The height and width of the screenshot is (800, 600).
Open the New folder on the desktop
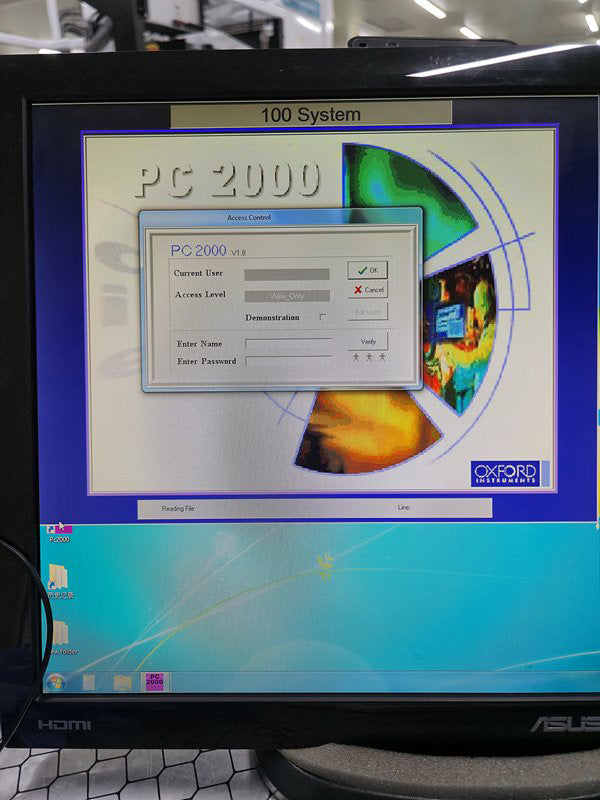coord(61,638)
